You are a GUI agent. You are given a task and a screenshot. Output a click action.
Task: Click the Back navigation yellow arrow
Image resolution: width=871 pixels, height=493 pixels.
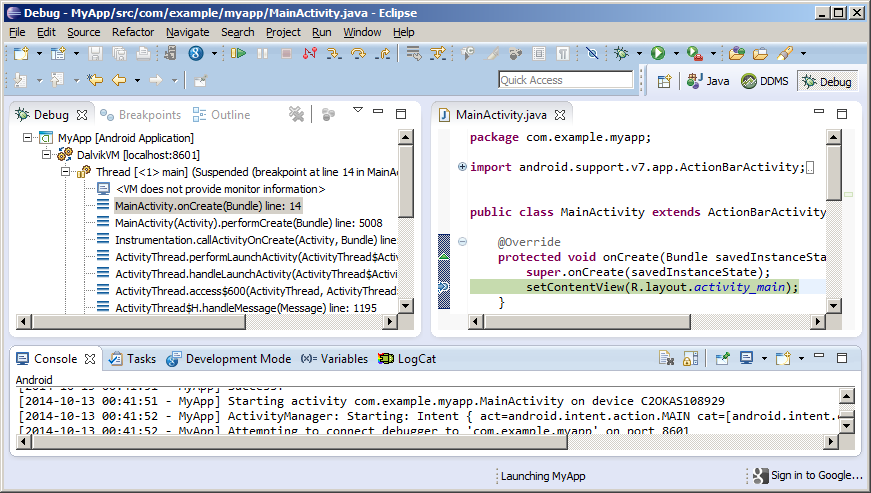[x=119, y=80]
